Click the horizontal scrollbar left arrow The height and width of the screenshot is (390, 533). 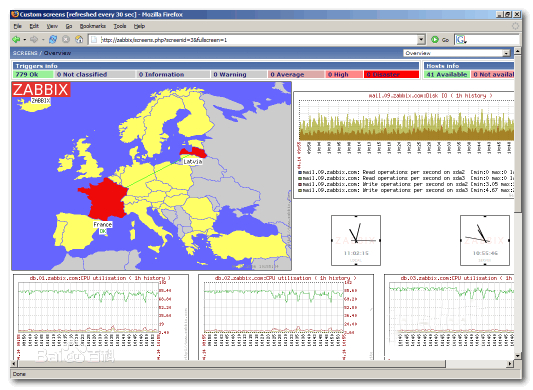14,364
